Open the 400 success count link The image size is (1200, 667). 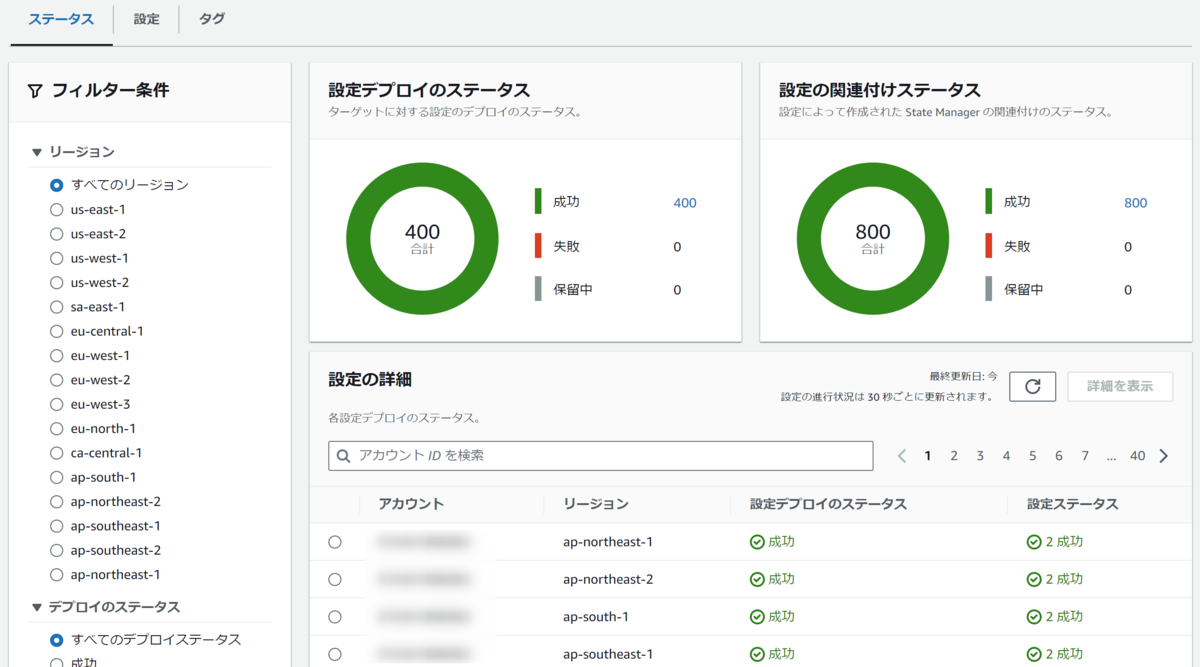point(685,203)
